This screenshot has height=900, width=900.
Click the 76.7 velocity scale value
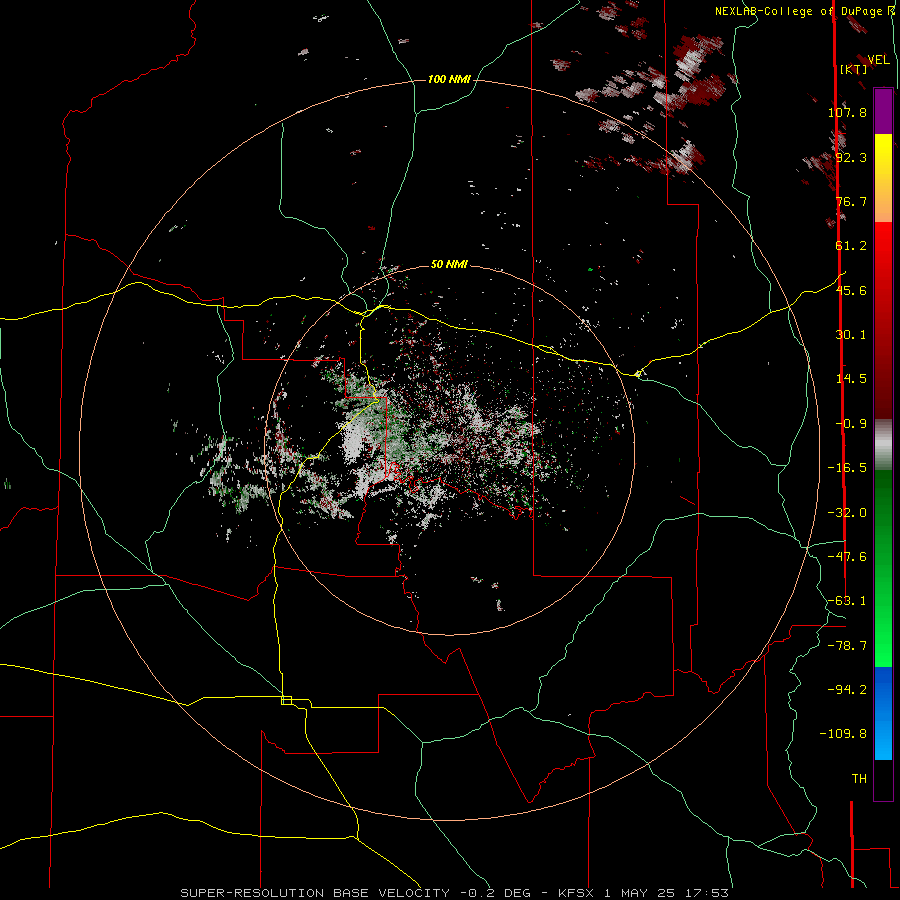[x=851, y=201]
